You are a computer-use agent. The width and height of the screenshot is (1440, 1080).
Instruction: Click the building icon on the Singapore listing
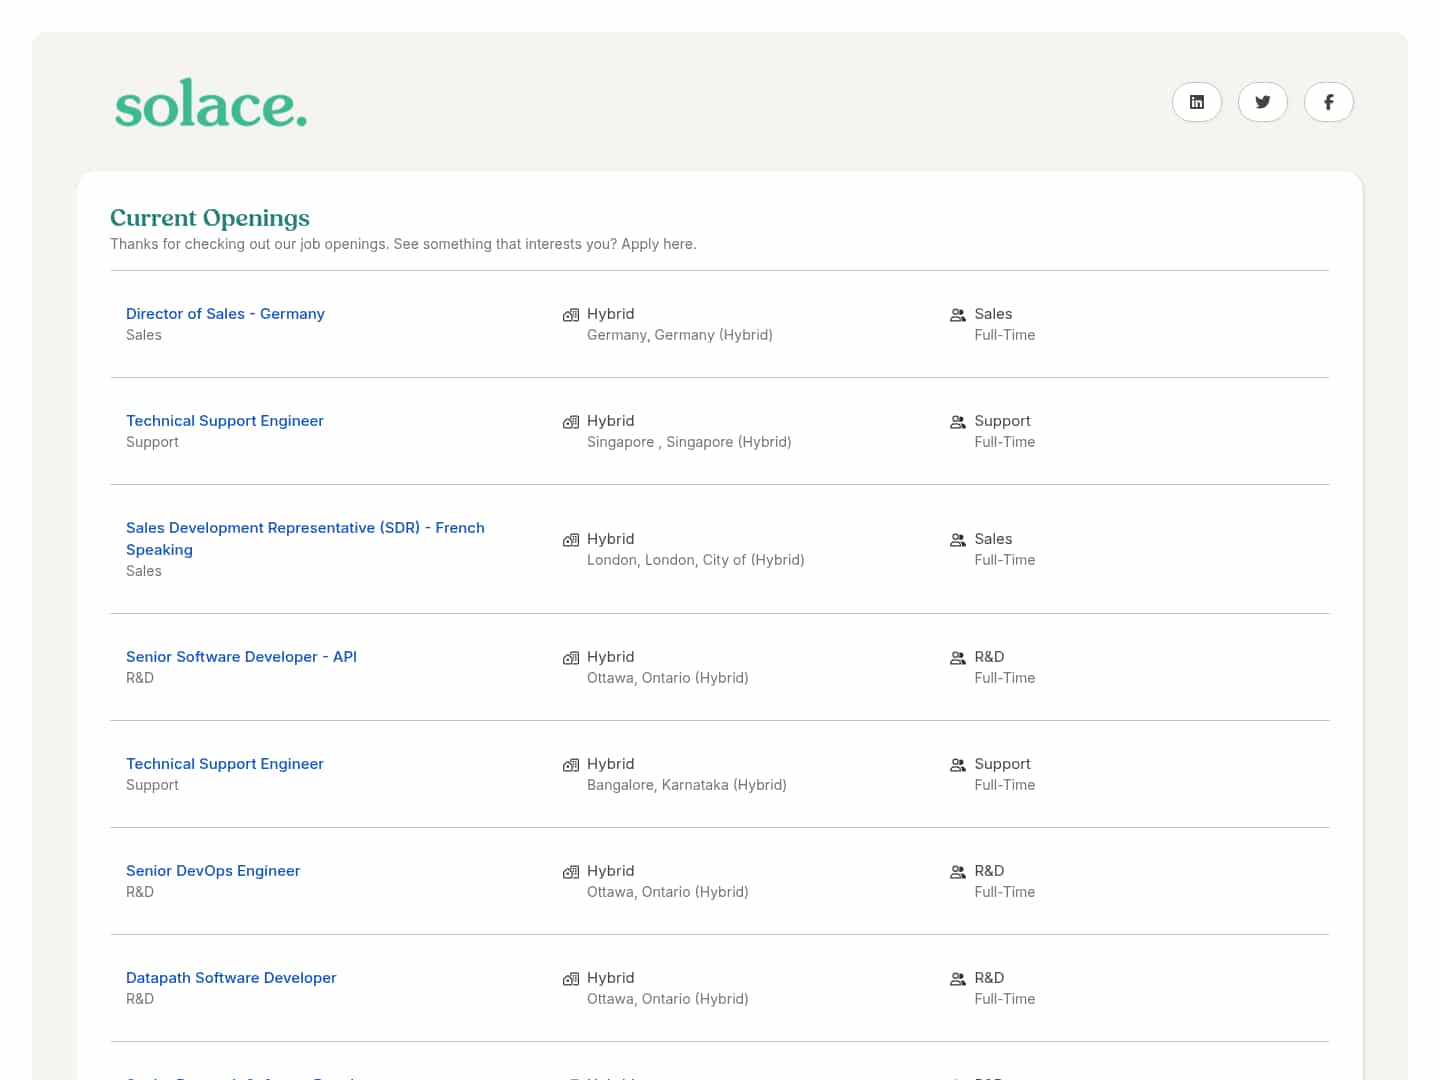pyautogui.click(x=570, y=421)
